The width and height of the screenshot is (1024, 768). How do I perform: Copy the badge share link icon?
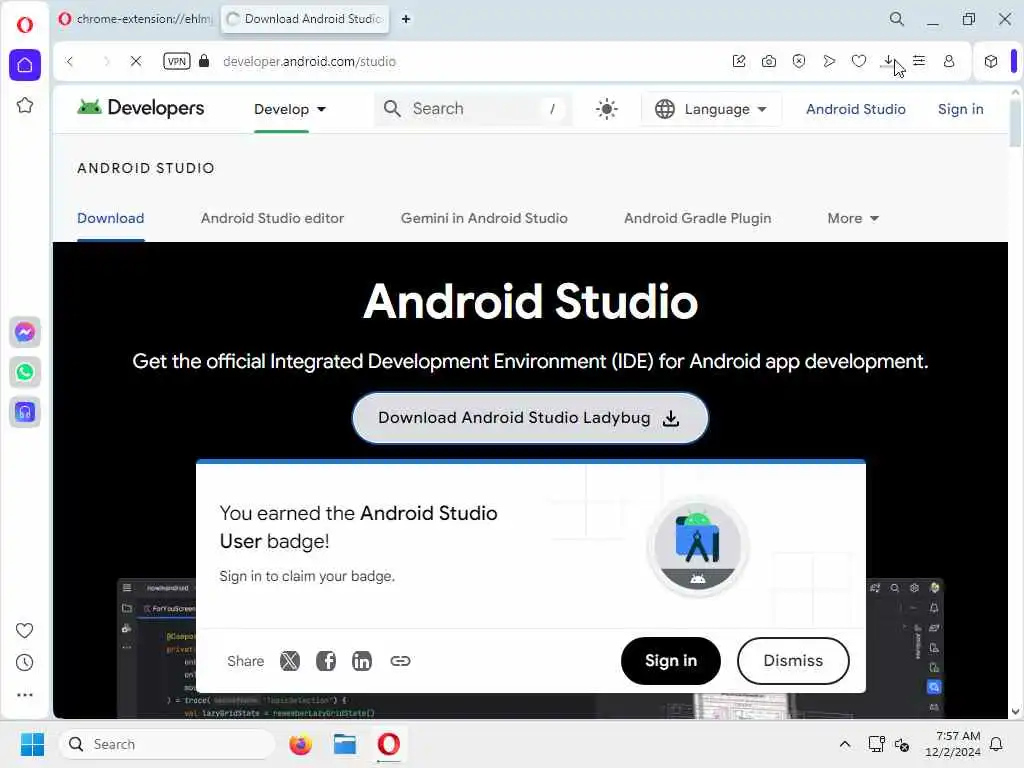(400, 661)
